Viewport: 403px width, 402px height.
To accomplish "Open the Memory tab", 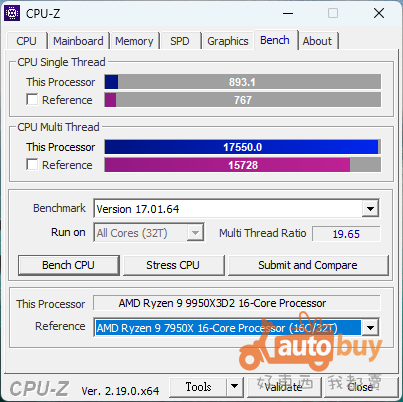I will click(x=134, y=41).
